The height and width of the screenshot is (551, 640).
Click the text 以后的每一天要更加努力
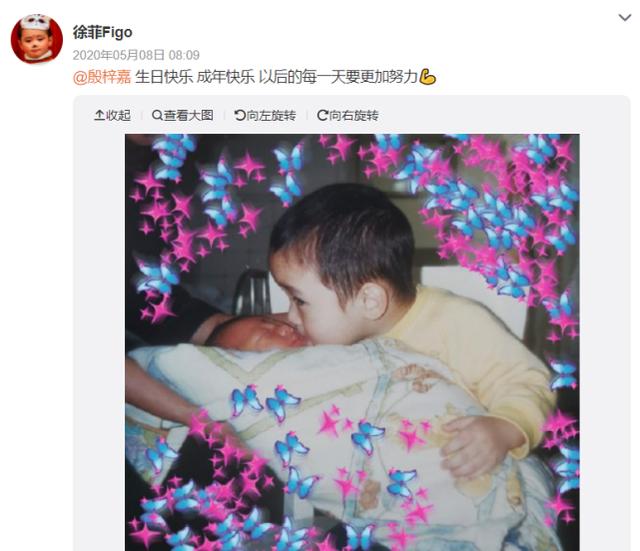pos(338,77)
